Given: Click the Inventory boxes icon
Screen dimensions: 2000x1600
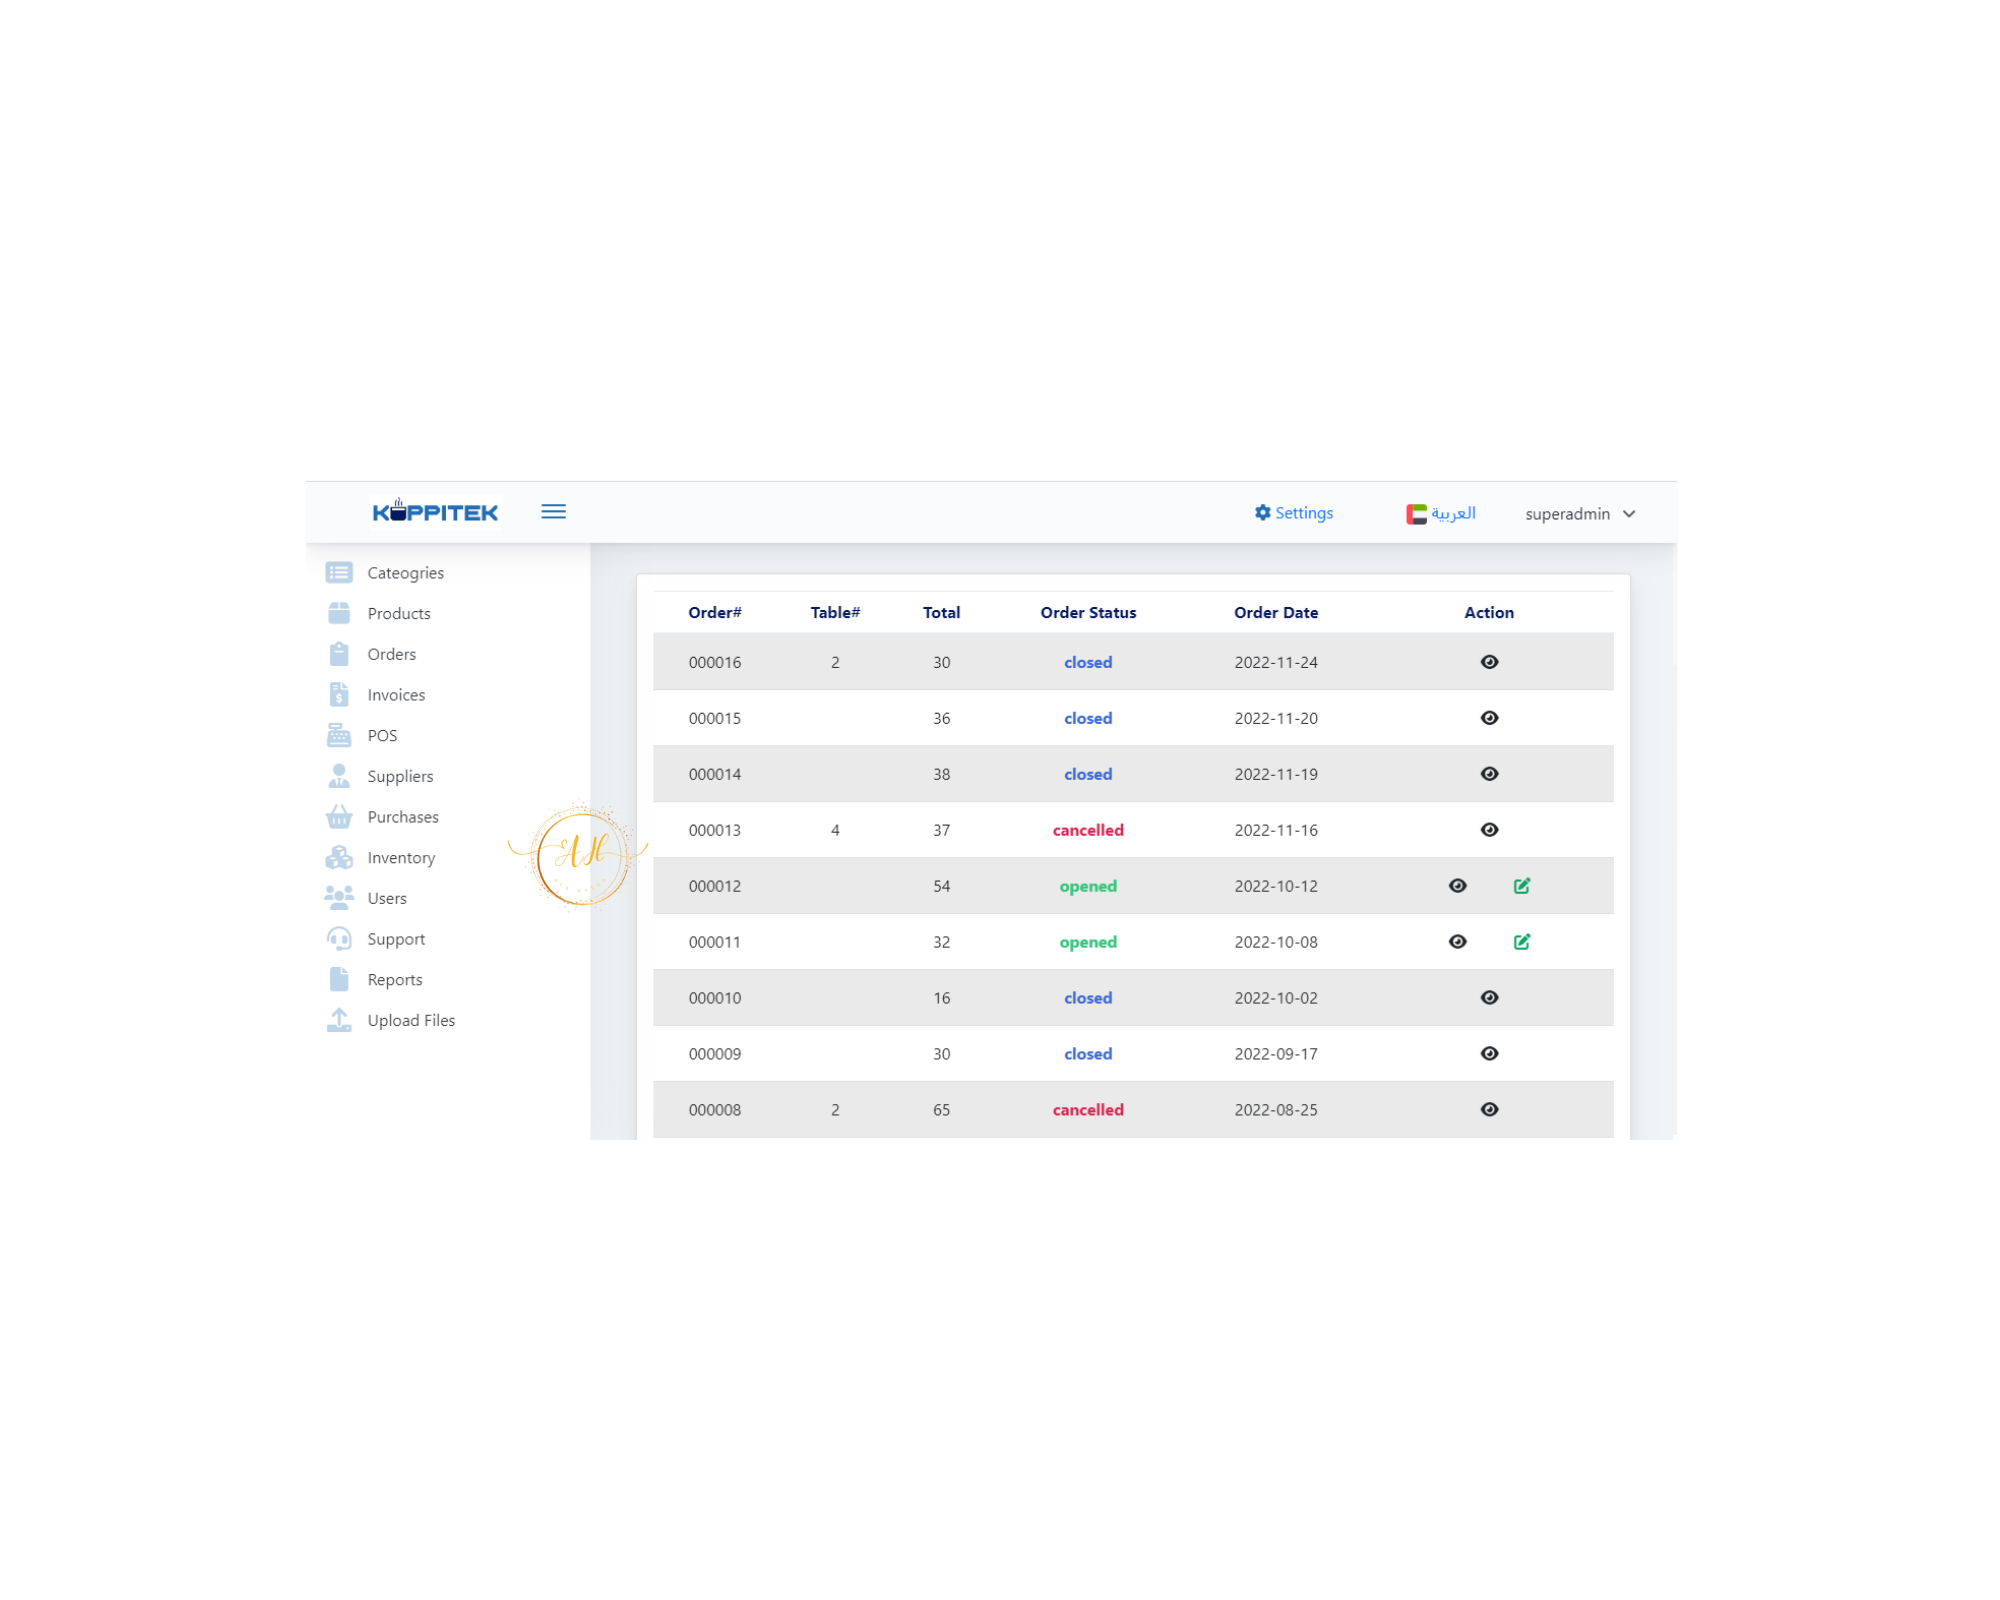Looking at the screenshot, I should 339,858.
